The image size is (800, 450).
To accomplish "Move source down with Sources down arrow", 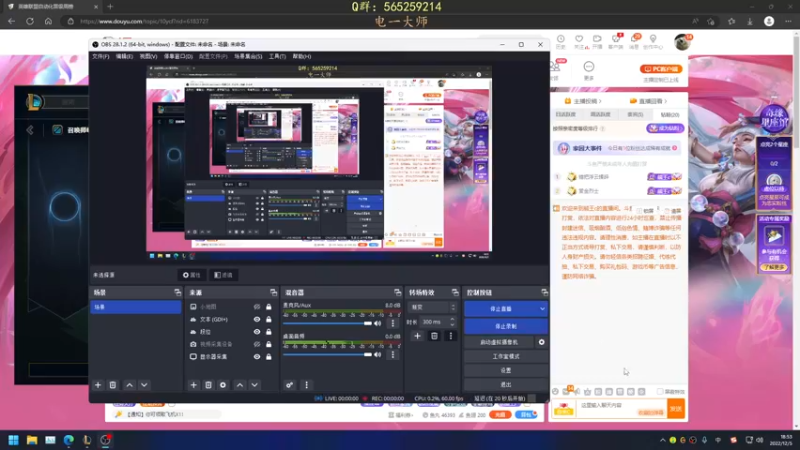I will (255, 385).
